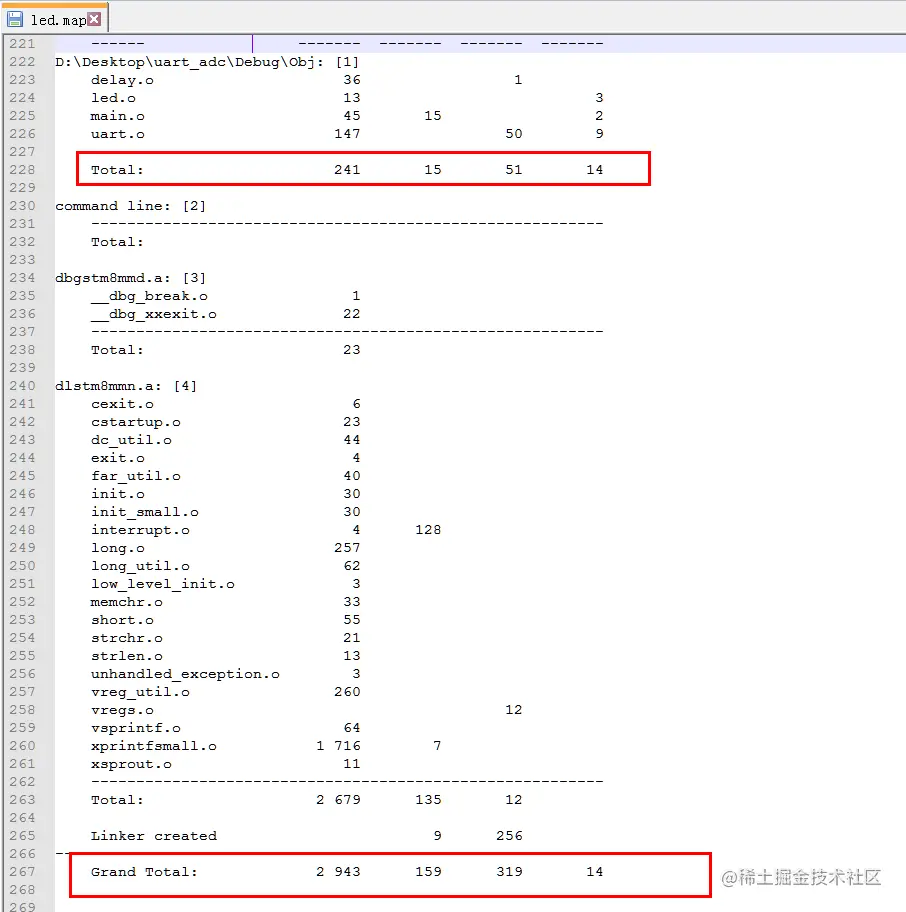Click the value 256 in Linker created row

point(509,836)
